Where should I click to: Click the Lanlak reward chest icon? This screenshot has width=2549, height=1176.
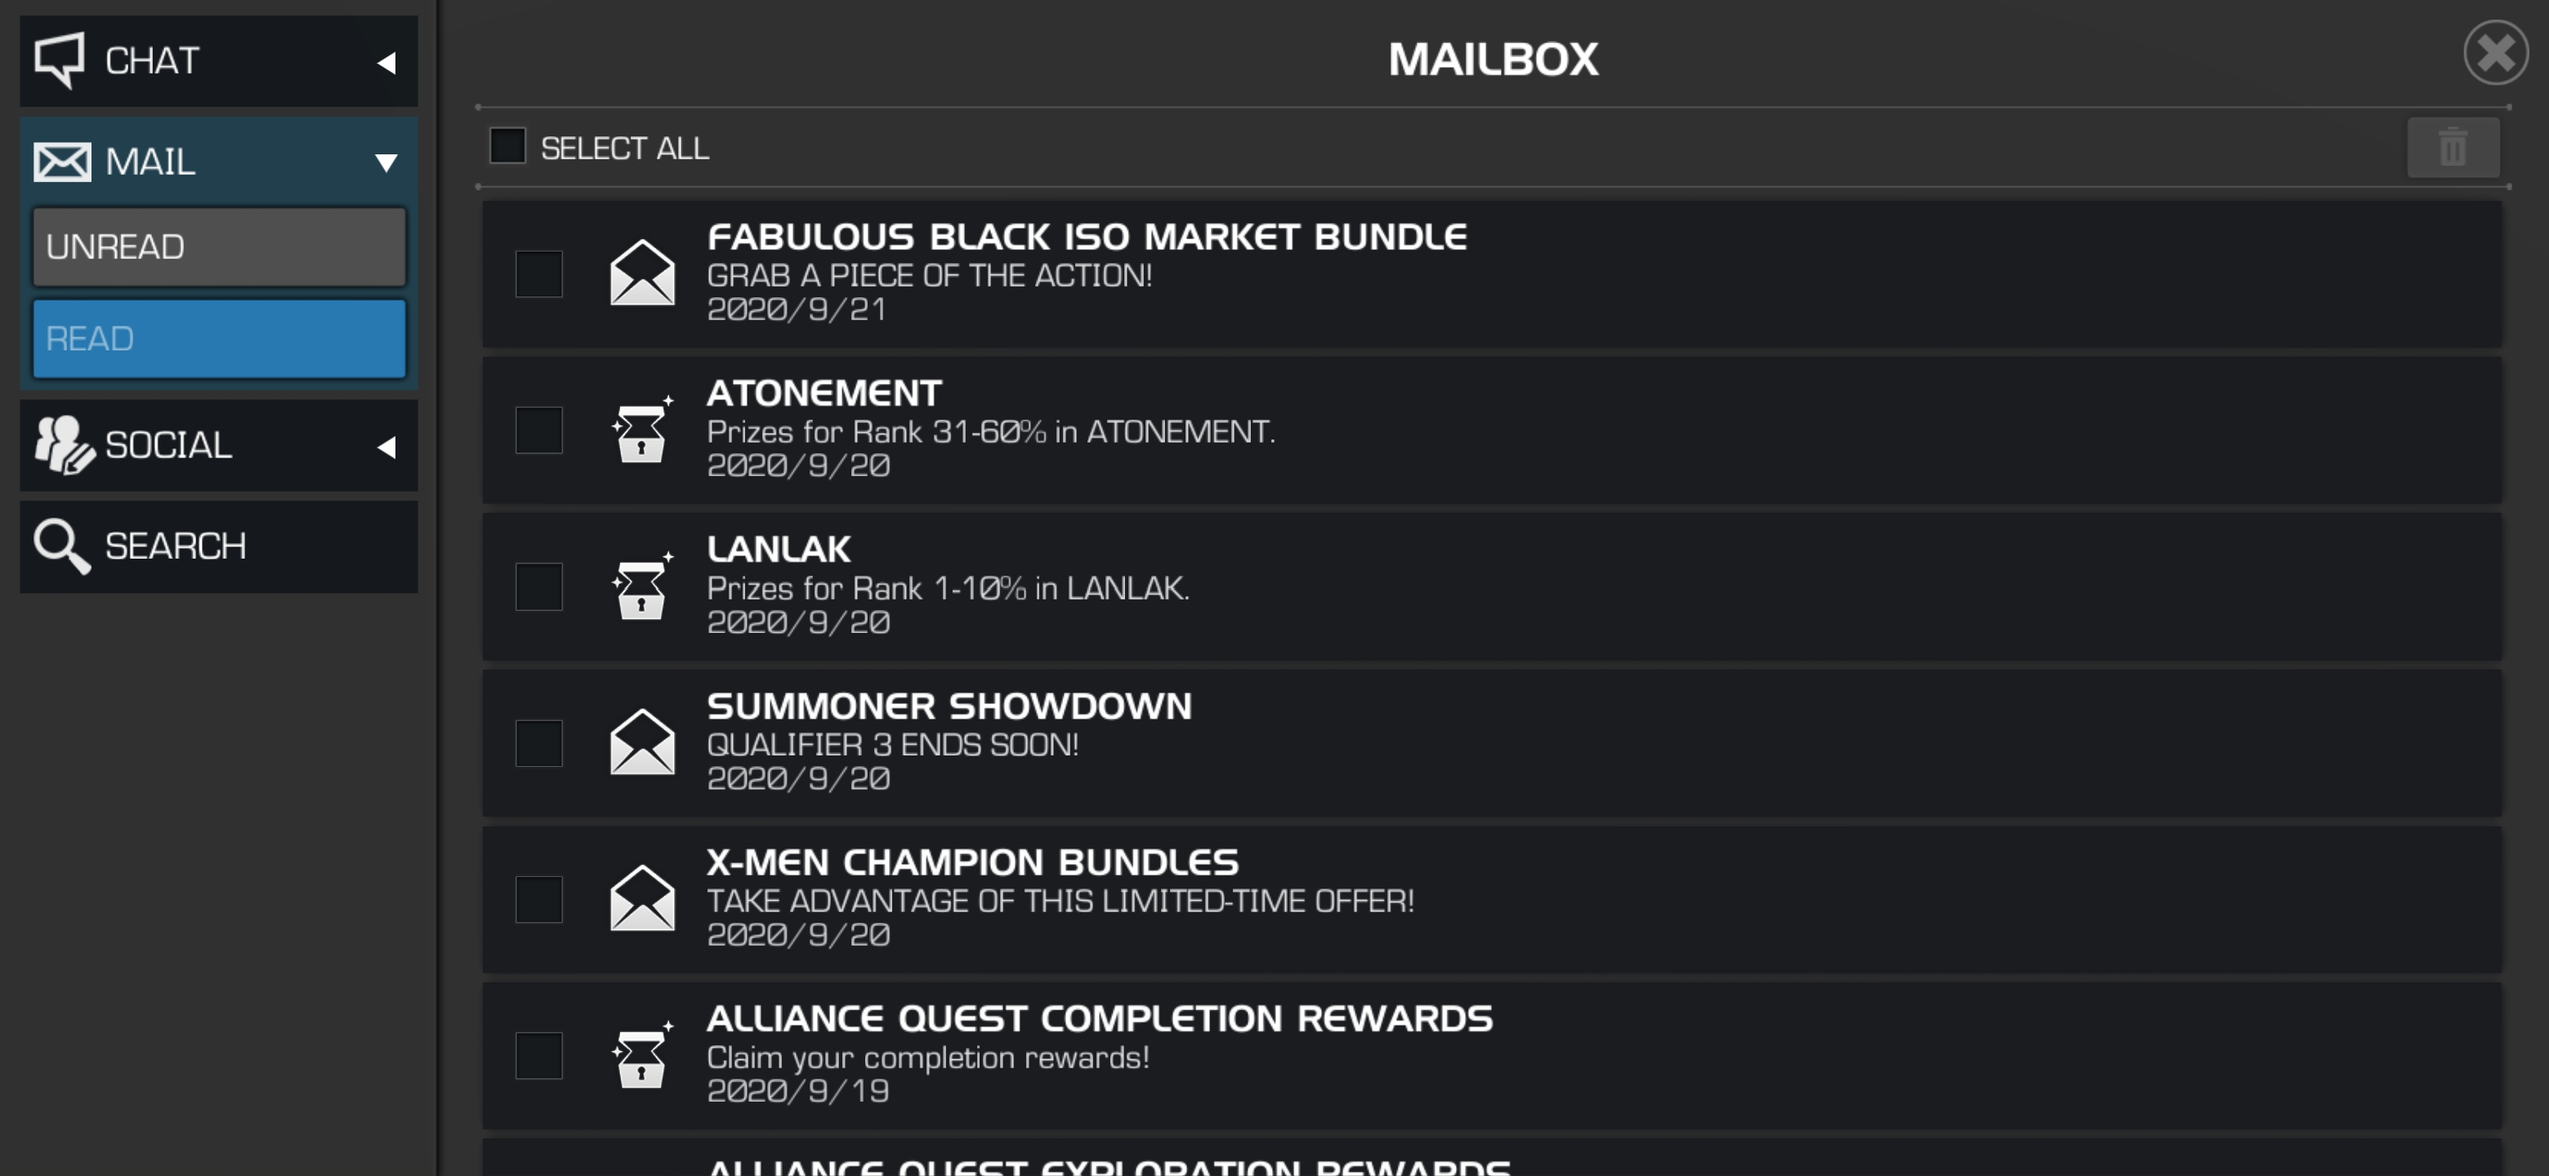(642, 586)
